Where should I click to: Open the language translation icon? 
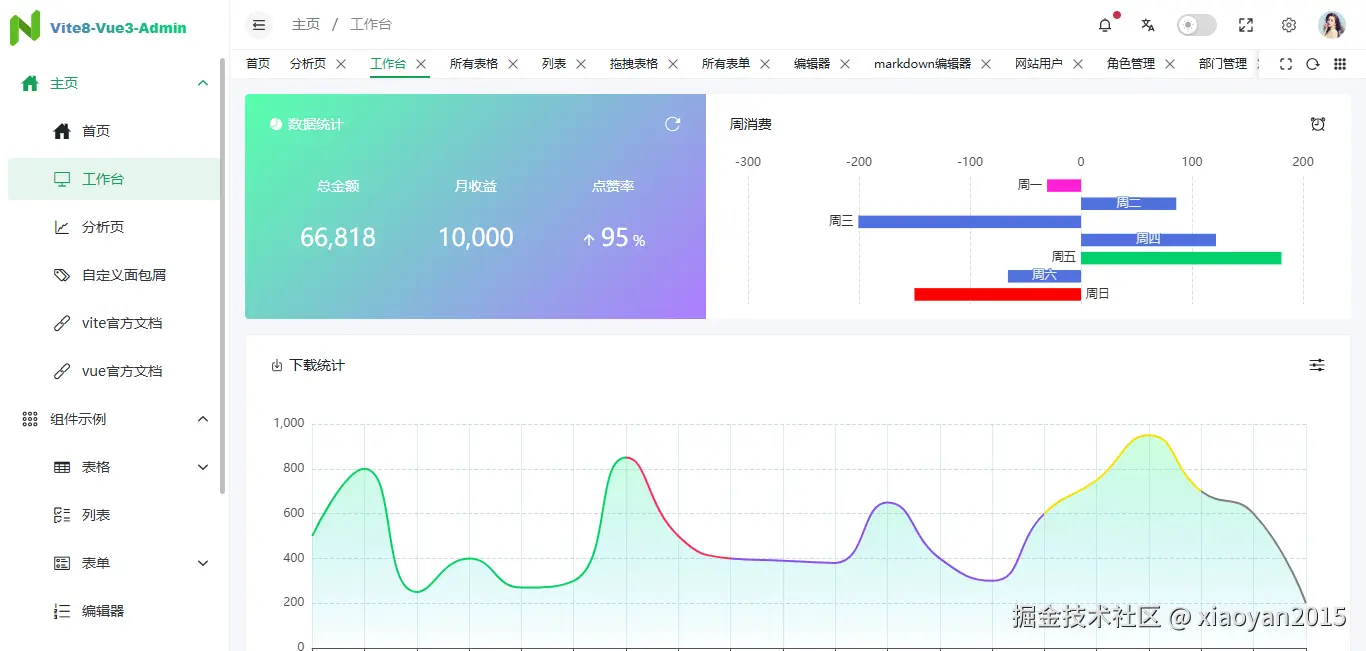click(1148, 25)
